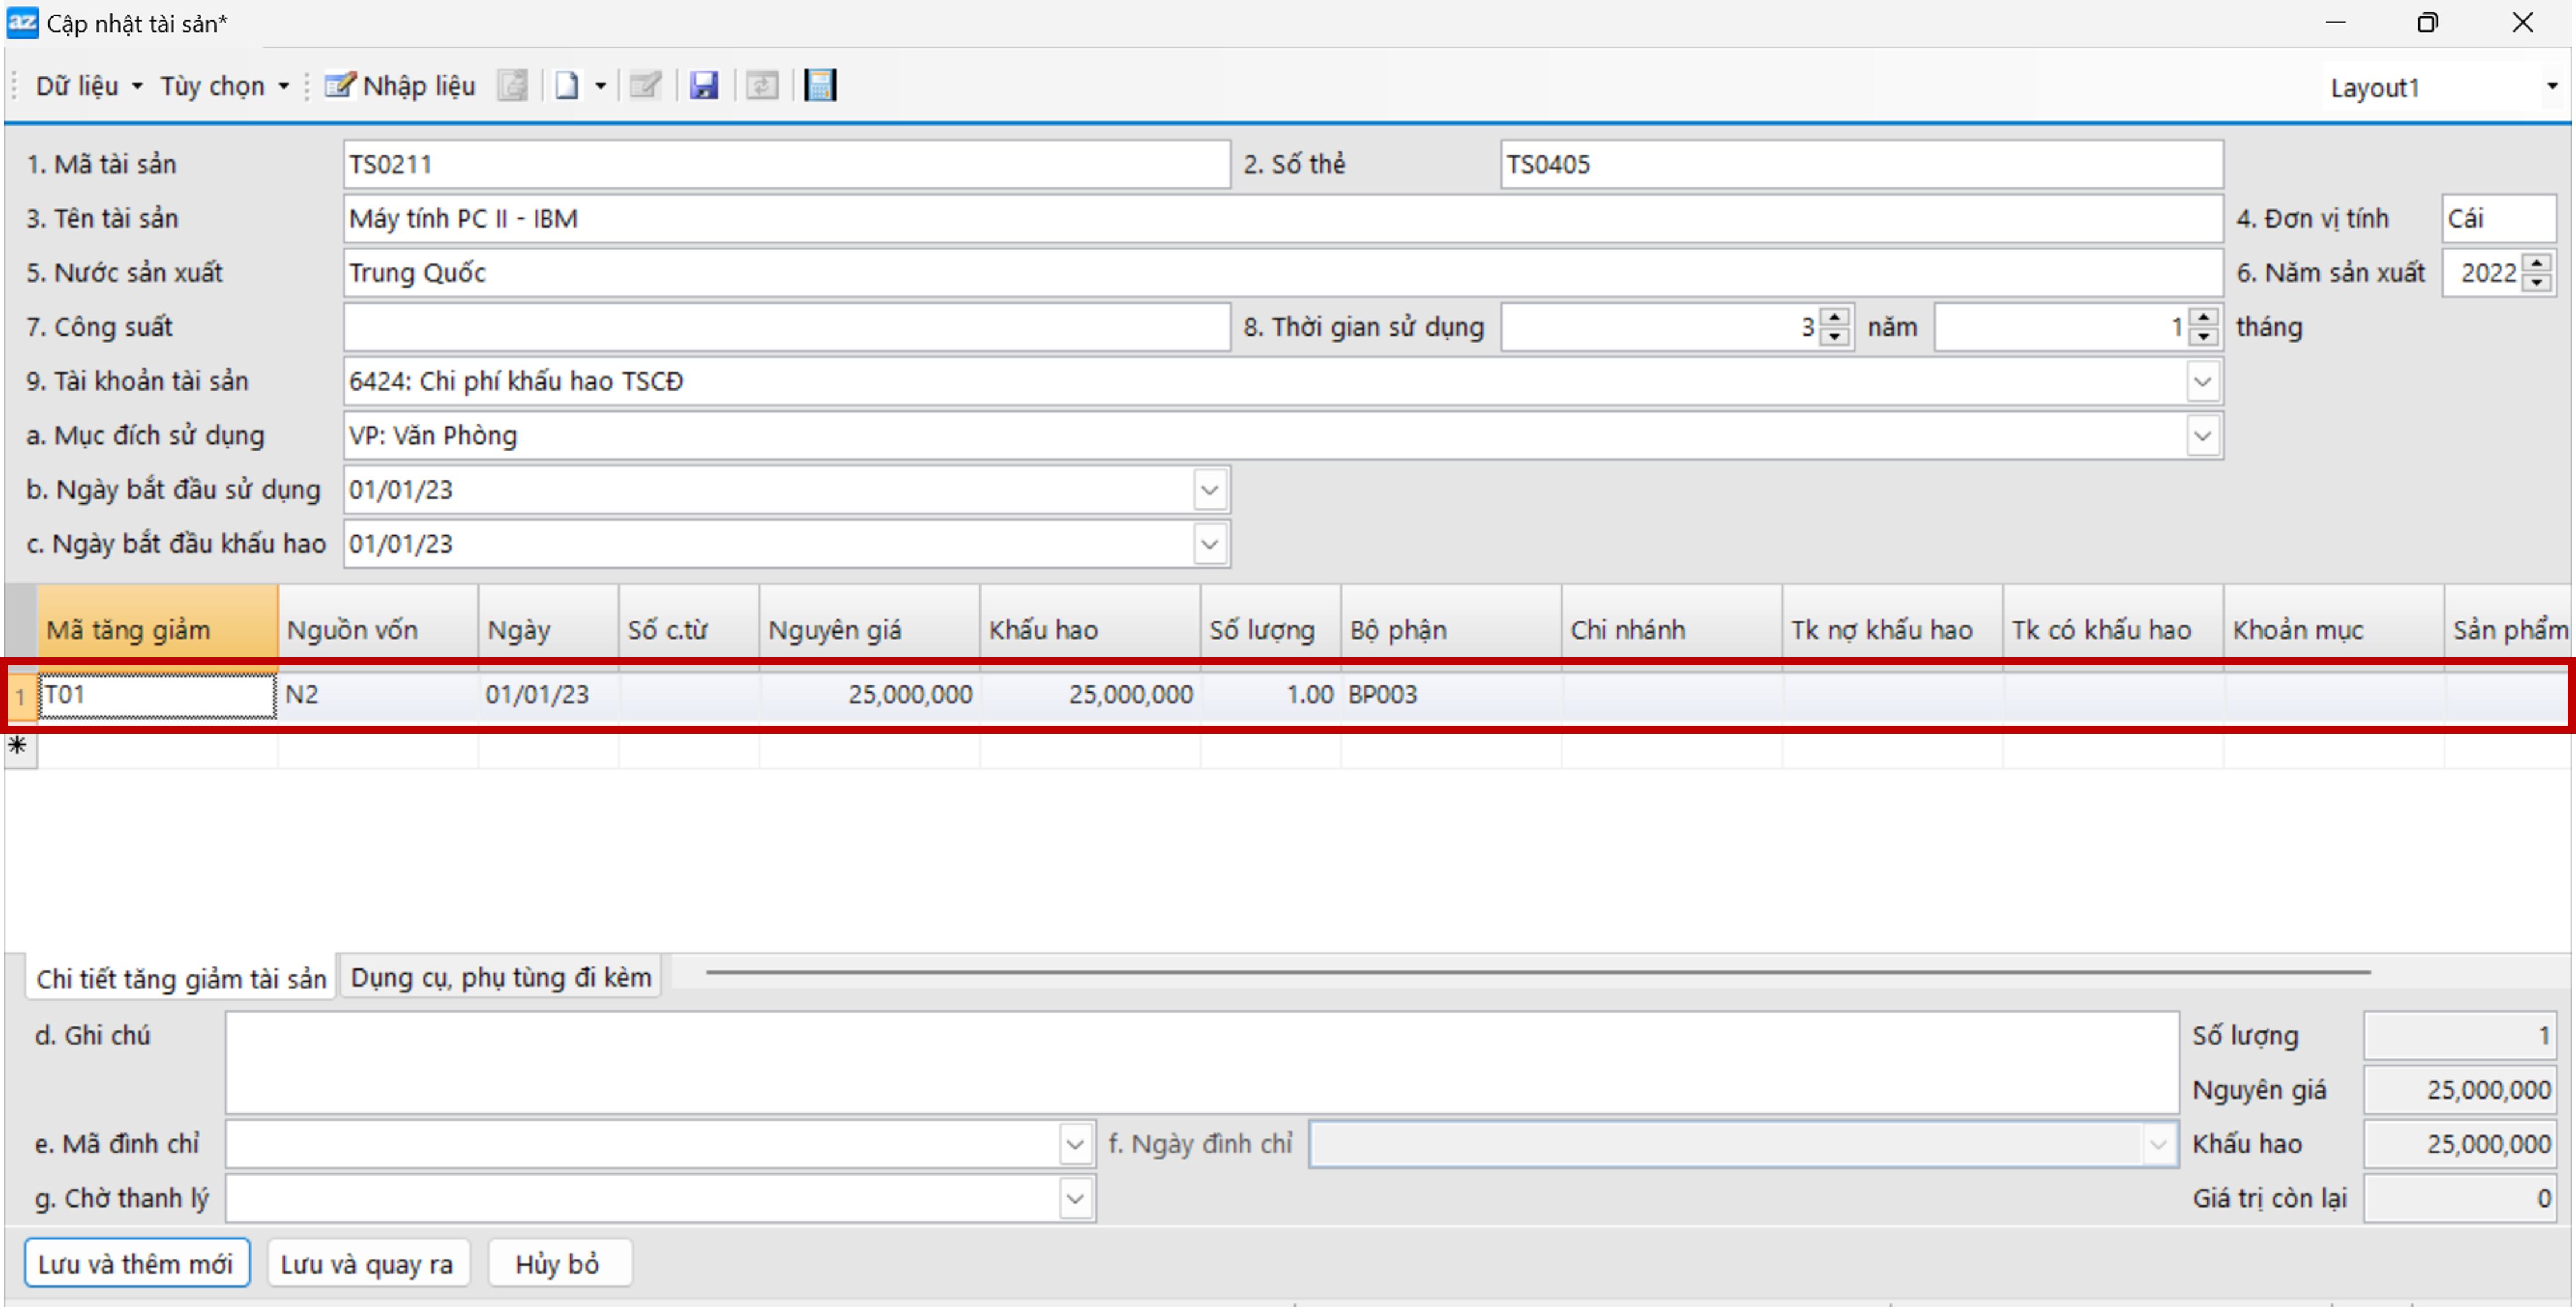Screen dimensions: 2576x1307
Task: Increase the Năm sản xuất value
Action: [2536, 264]
